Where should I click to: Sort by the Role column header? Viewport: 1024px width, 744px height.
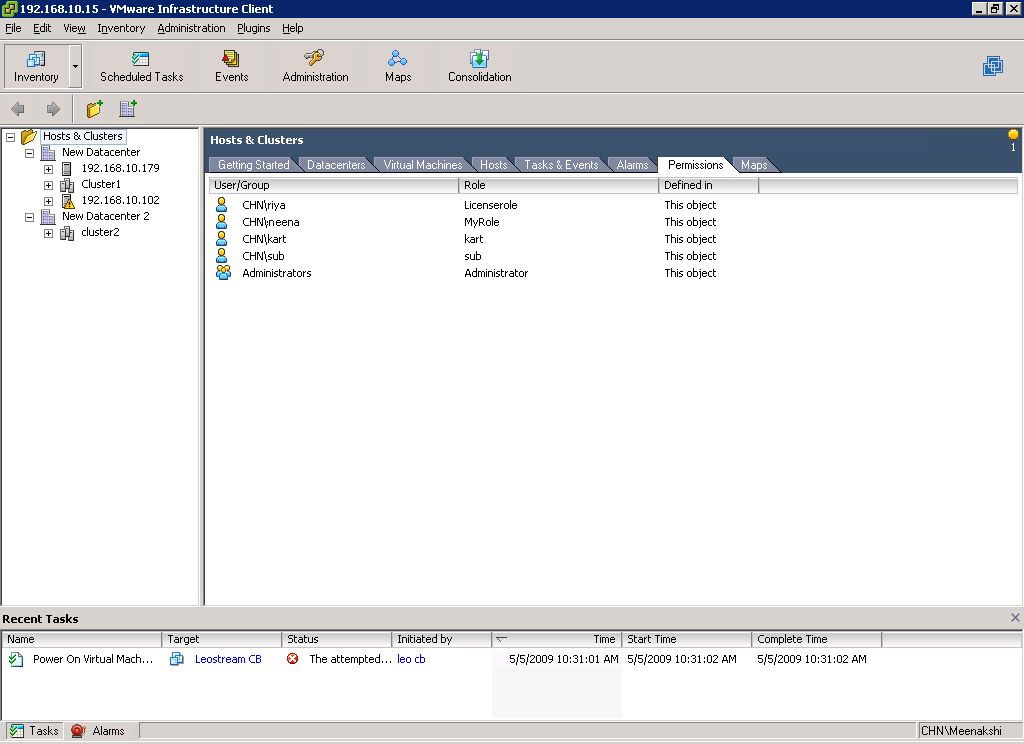point(558,185)
